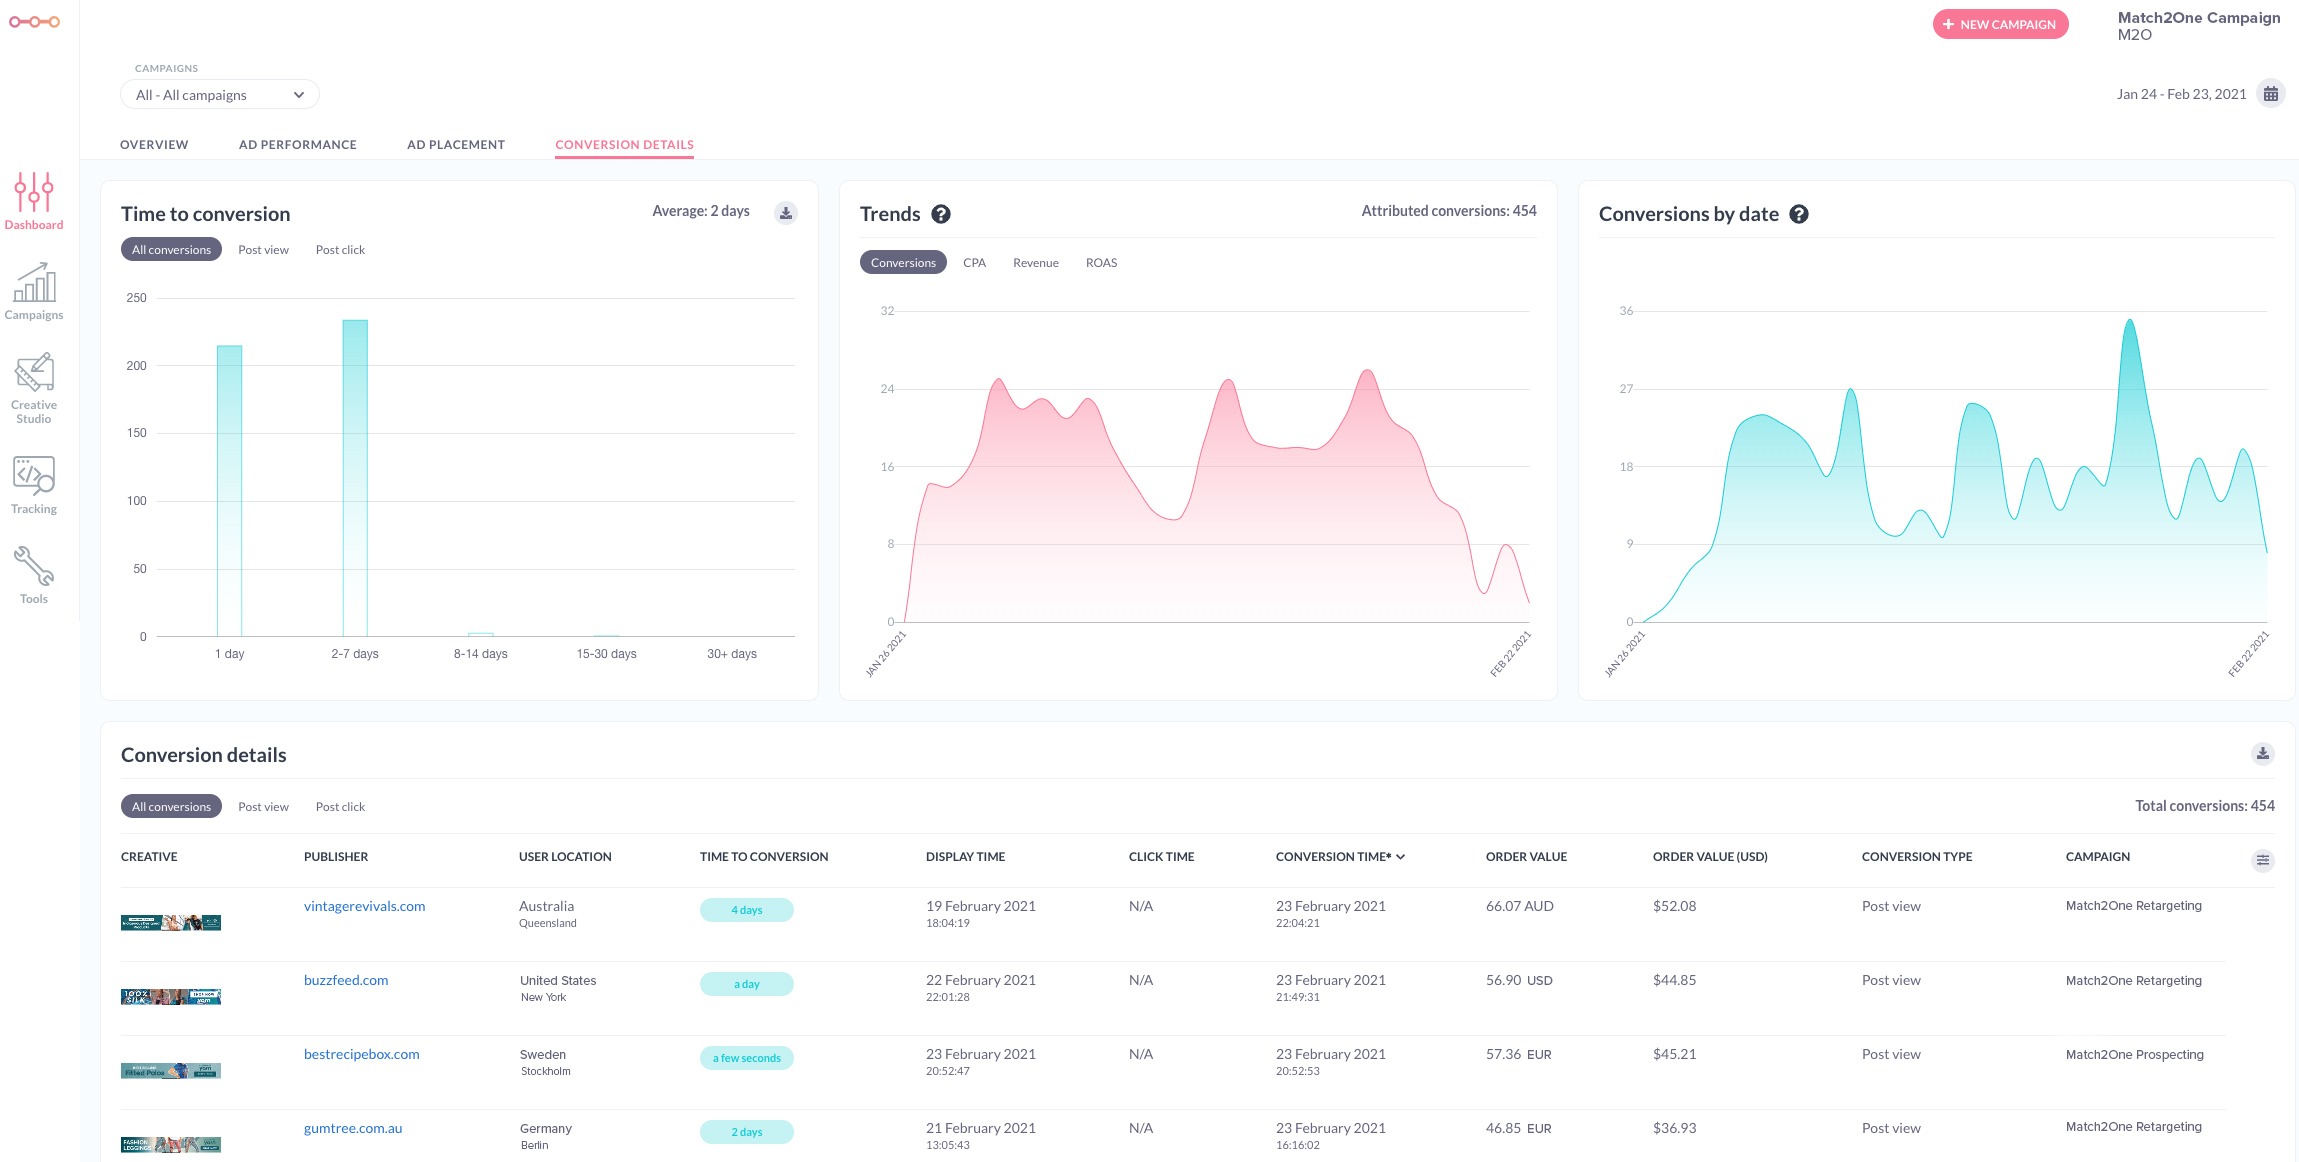Click the Display Time column header

click(x=965, y=857)
